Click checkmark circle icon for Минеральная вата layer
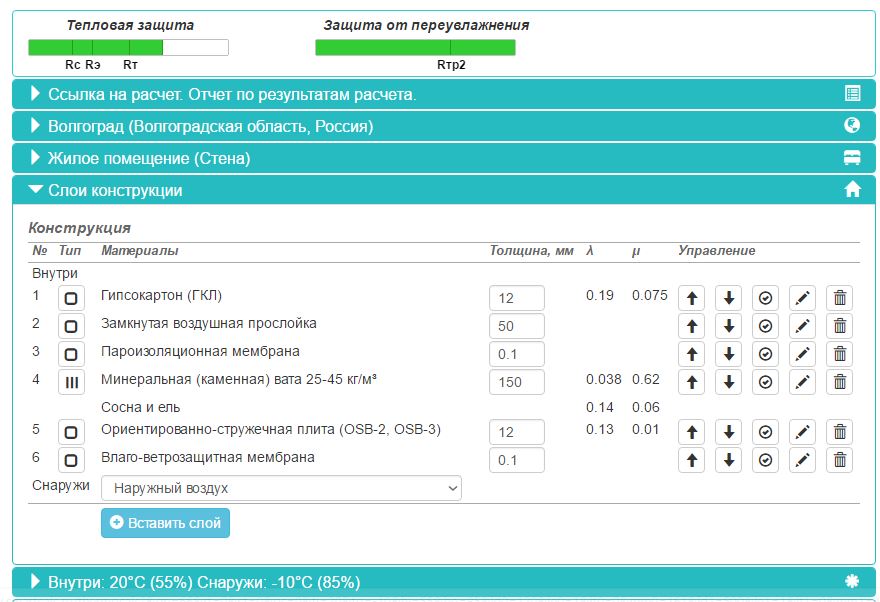The image size is (880, 602). pos(766,382)
